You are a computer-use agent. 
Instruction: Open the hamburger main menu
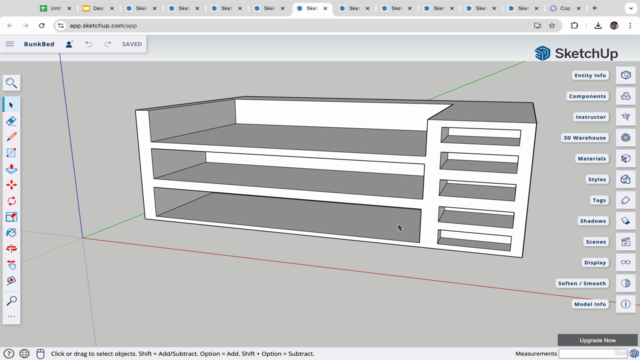coord(10,44)
